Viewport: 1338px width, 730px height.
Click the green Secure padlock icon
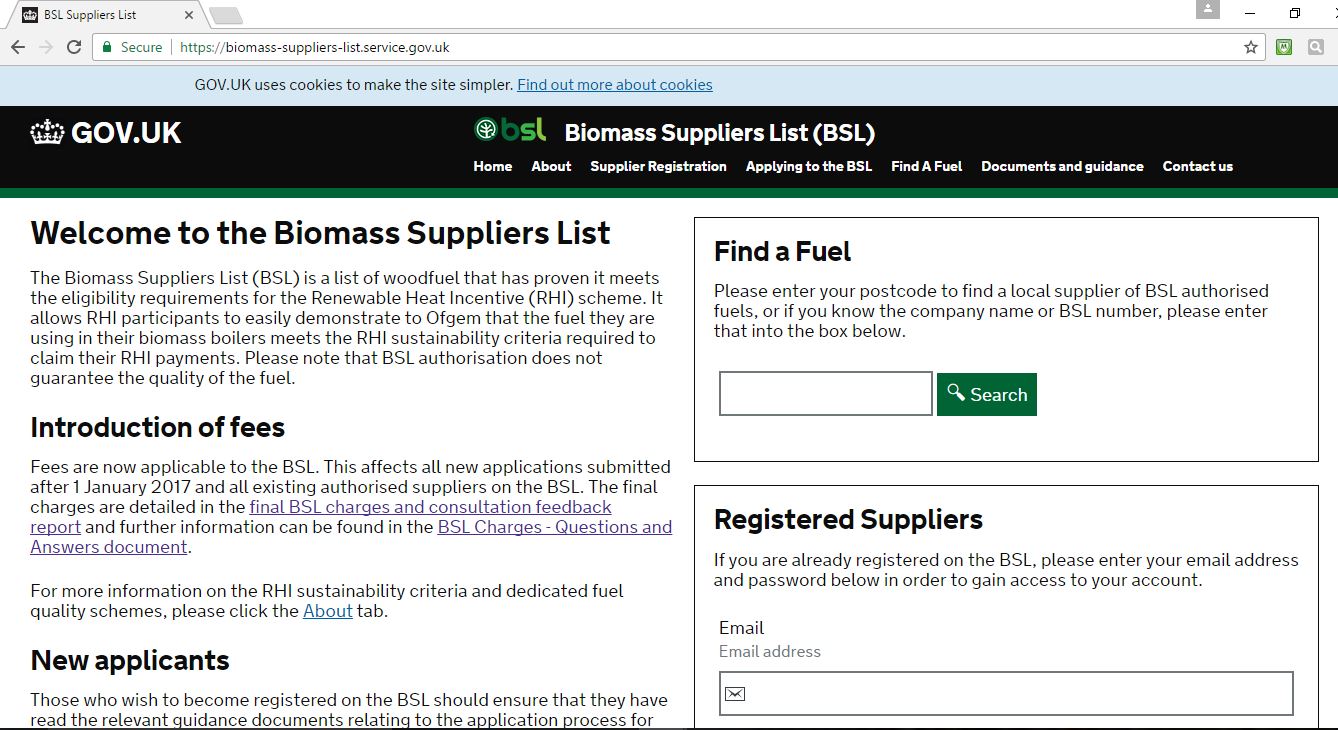(x=107, y=47)
